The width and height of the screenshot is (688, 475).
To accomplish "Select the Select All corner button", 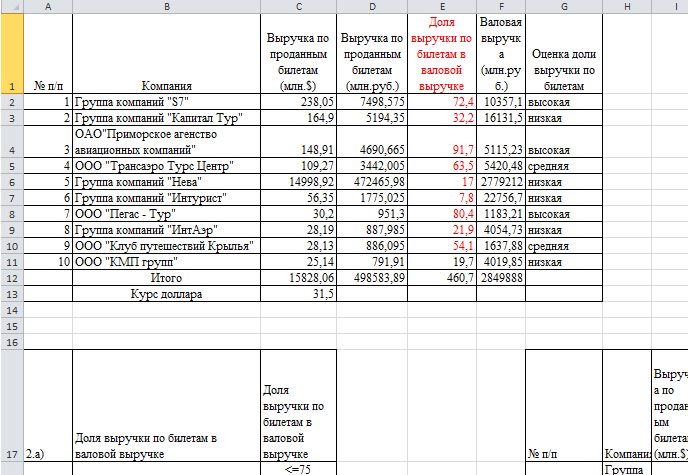I will point(12,6).
